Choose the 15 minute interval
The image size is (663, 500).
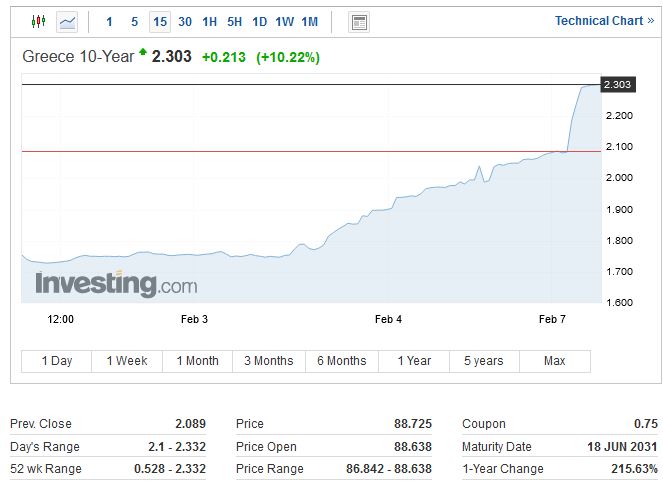pos(160,22)
